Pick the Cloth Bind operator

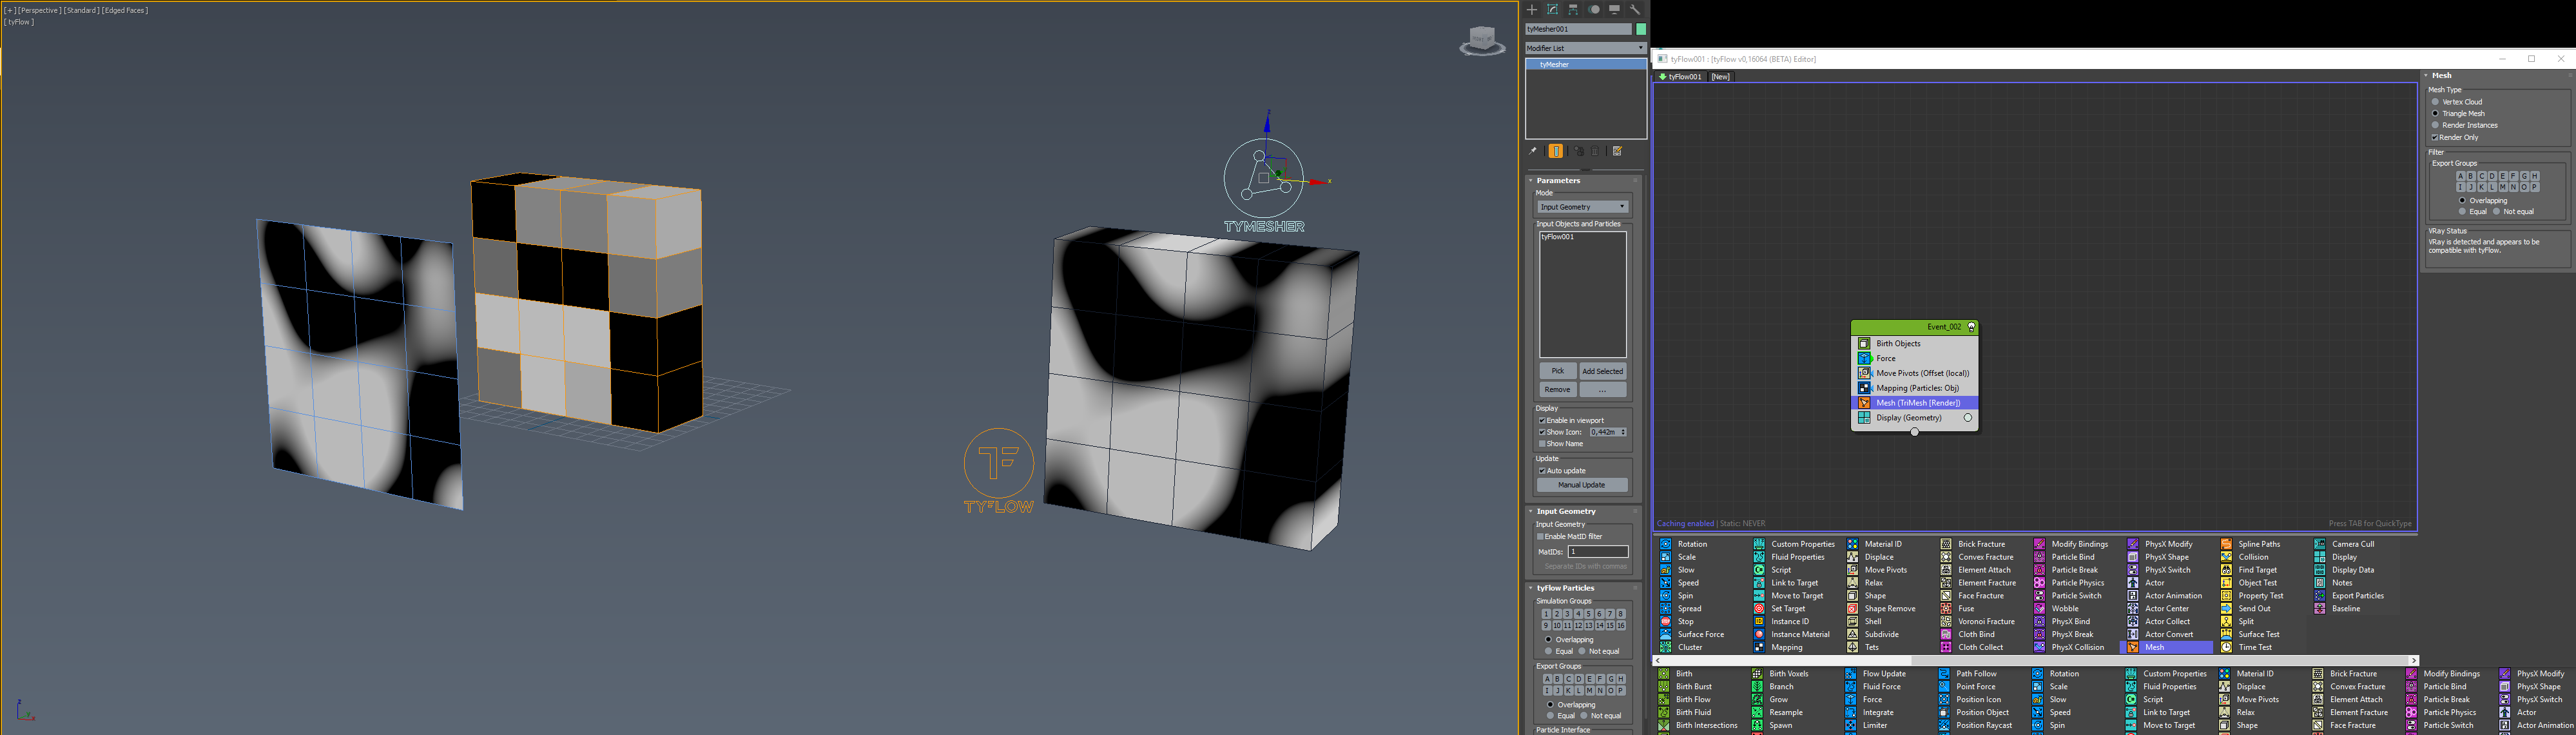[1968, 634]
